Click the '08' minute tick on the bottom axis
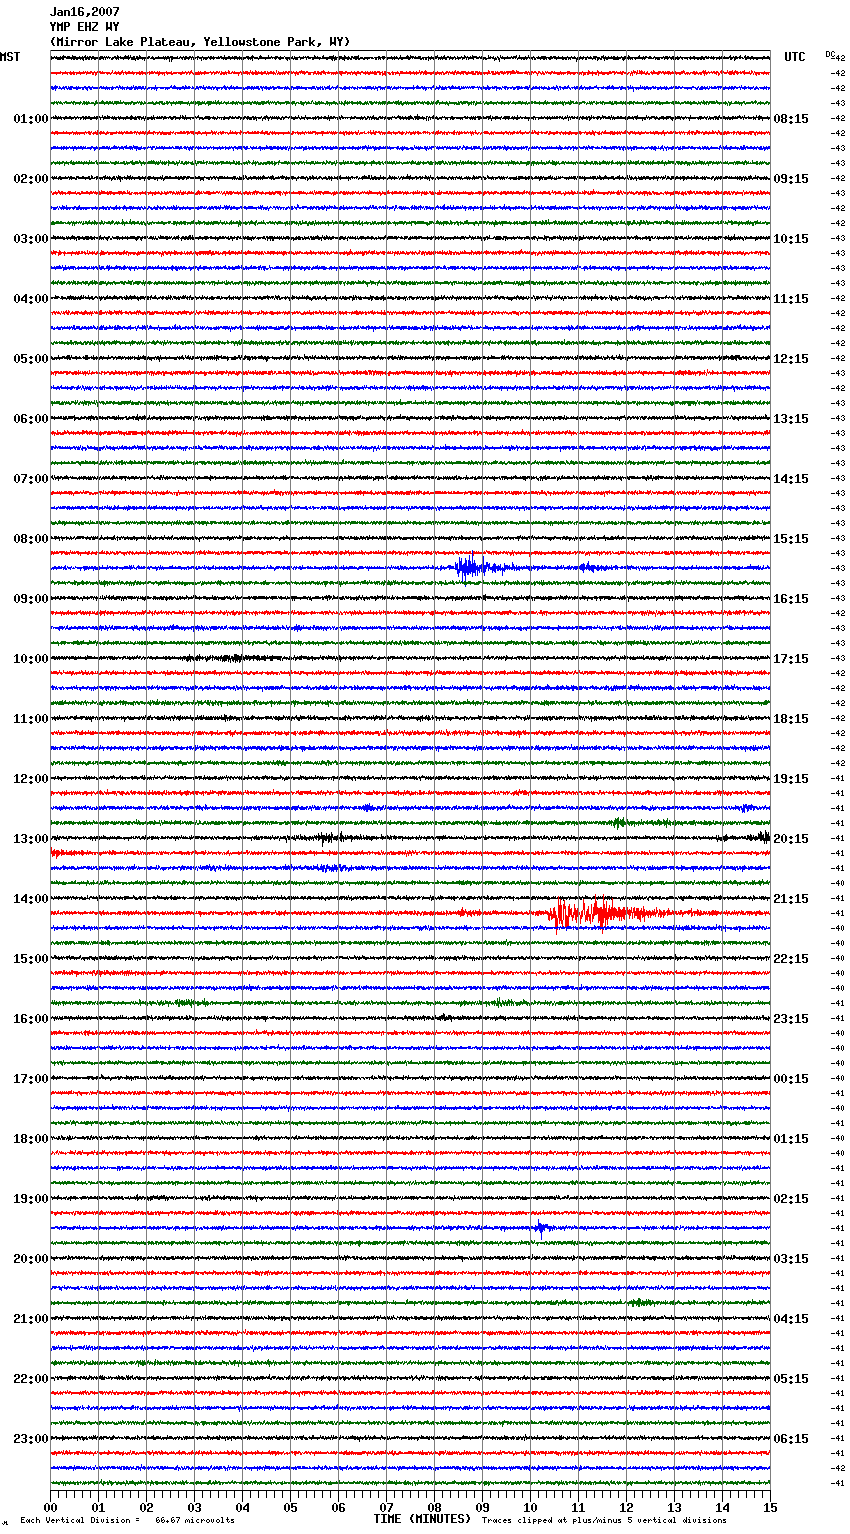 pyautogui.click(x=434, y=1508)
